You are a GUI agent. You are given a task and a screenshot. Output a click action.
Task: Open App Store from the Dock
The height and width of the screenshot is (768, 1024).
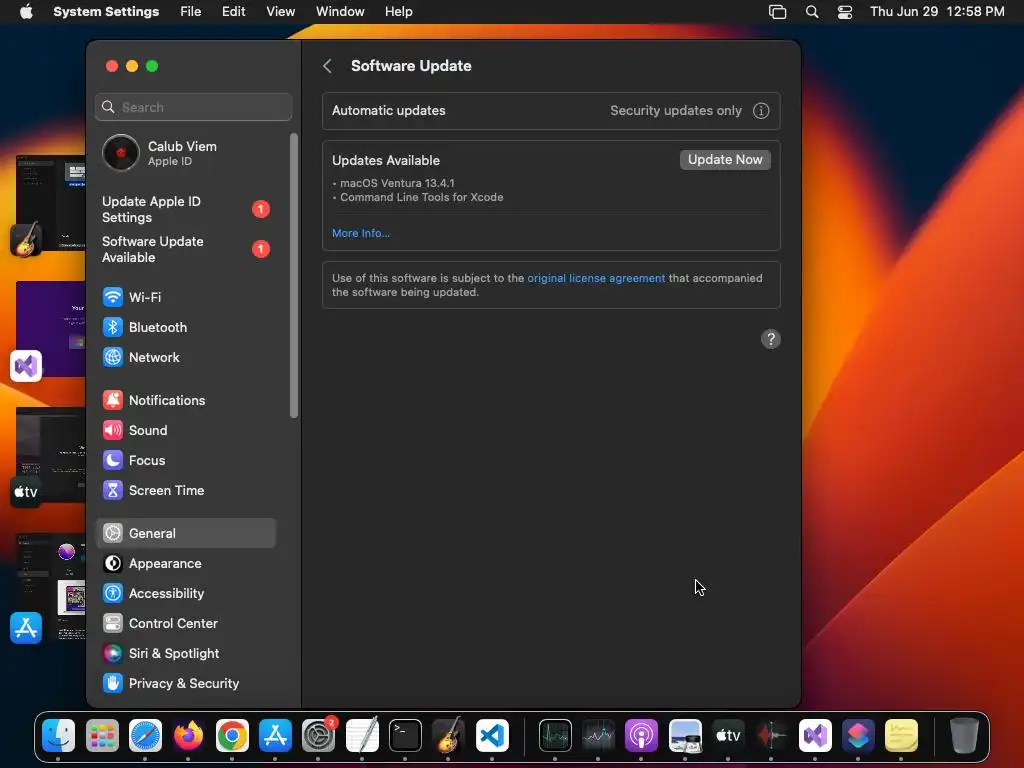point(275,735)
